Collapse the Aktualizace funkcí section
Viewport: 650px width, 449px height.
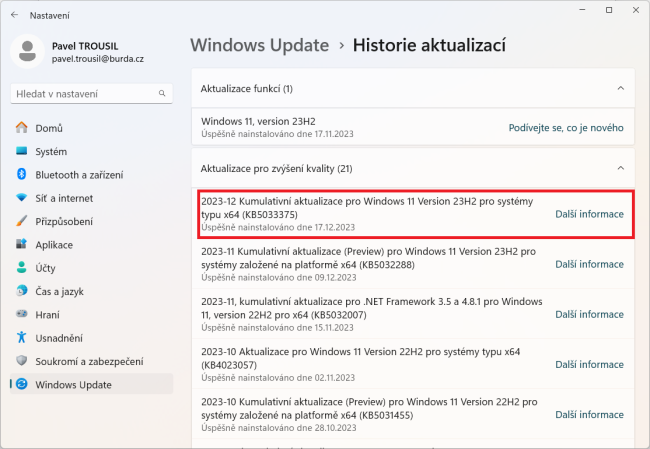(621, 88)
